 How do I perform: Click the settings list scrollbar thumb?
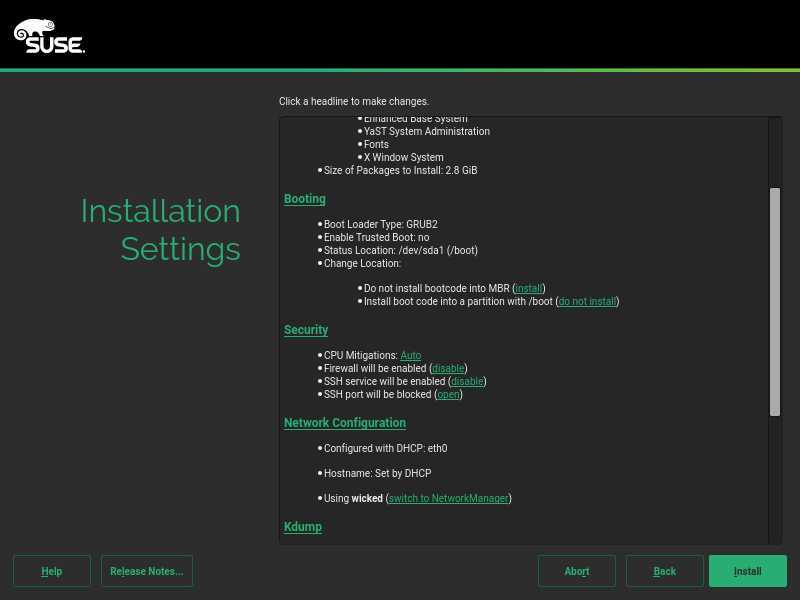(774, 302)
